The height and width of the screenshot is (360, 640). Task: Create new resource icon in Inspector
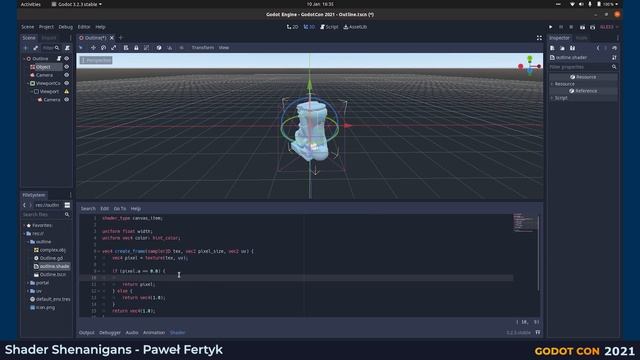click(552, 48)
